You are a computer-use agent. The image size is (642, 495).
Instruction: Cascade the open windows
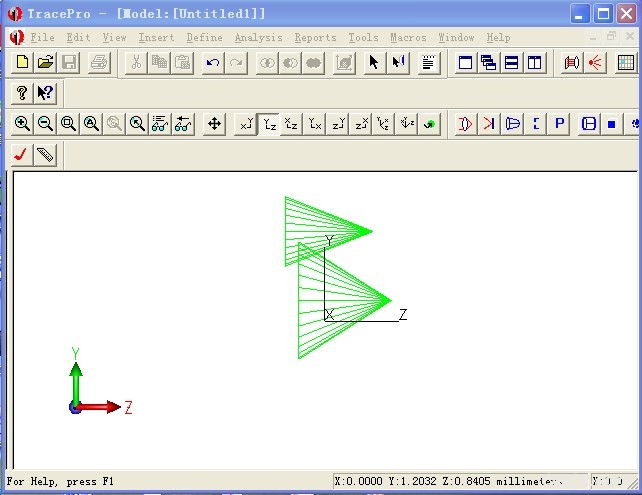coord(488,63)
